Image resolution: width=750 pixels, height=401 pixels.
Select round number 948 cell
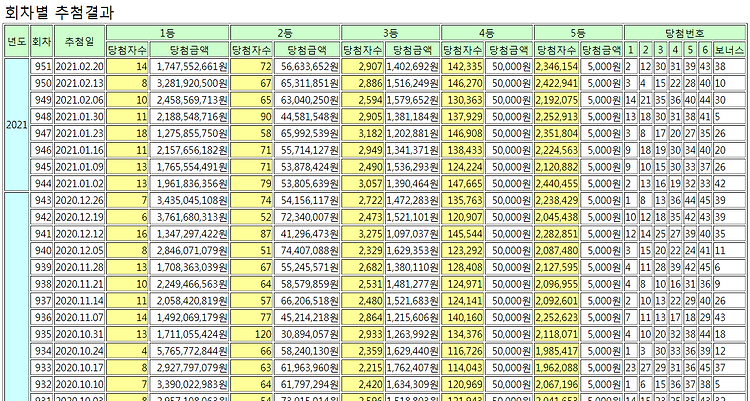point(42,117)
